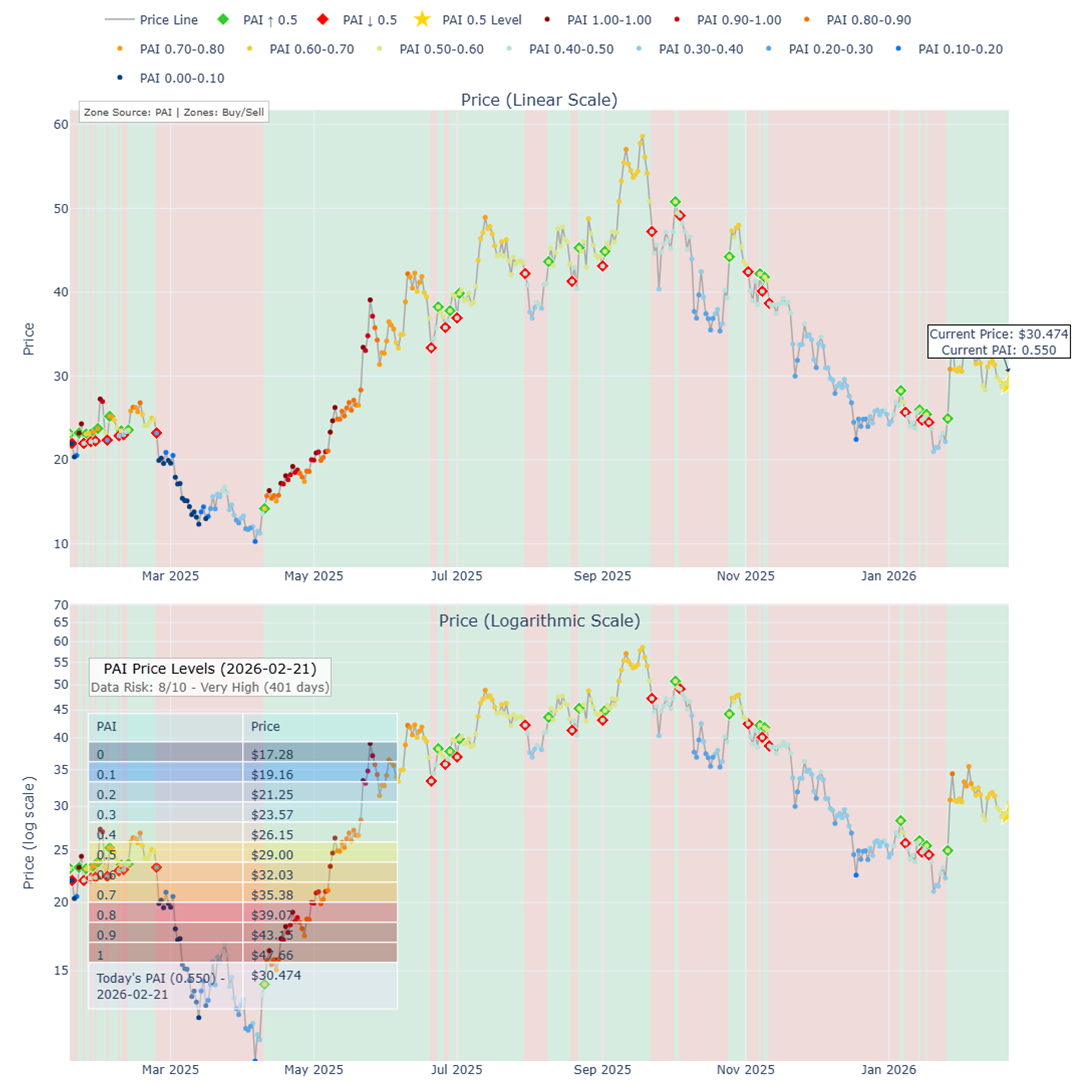Click the dark blue PAI 0.00-0.10 legend dot

[119, 77]
